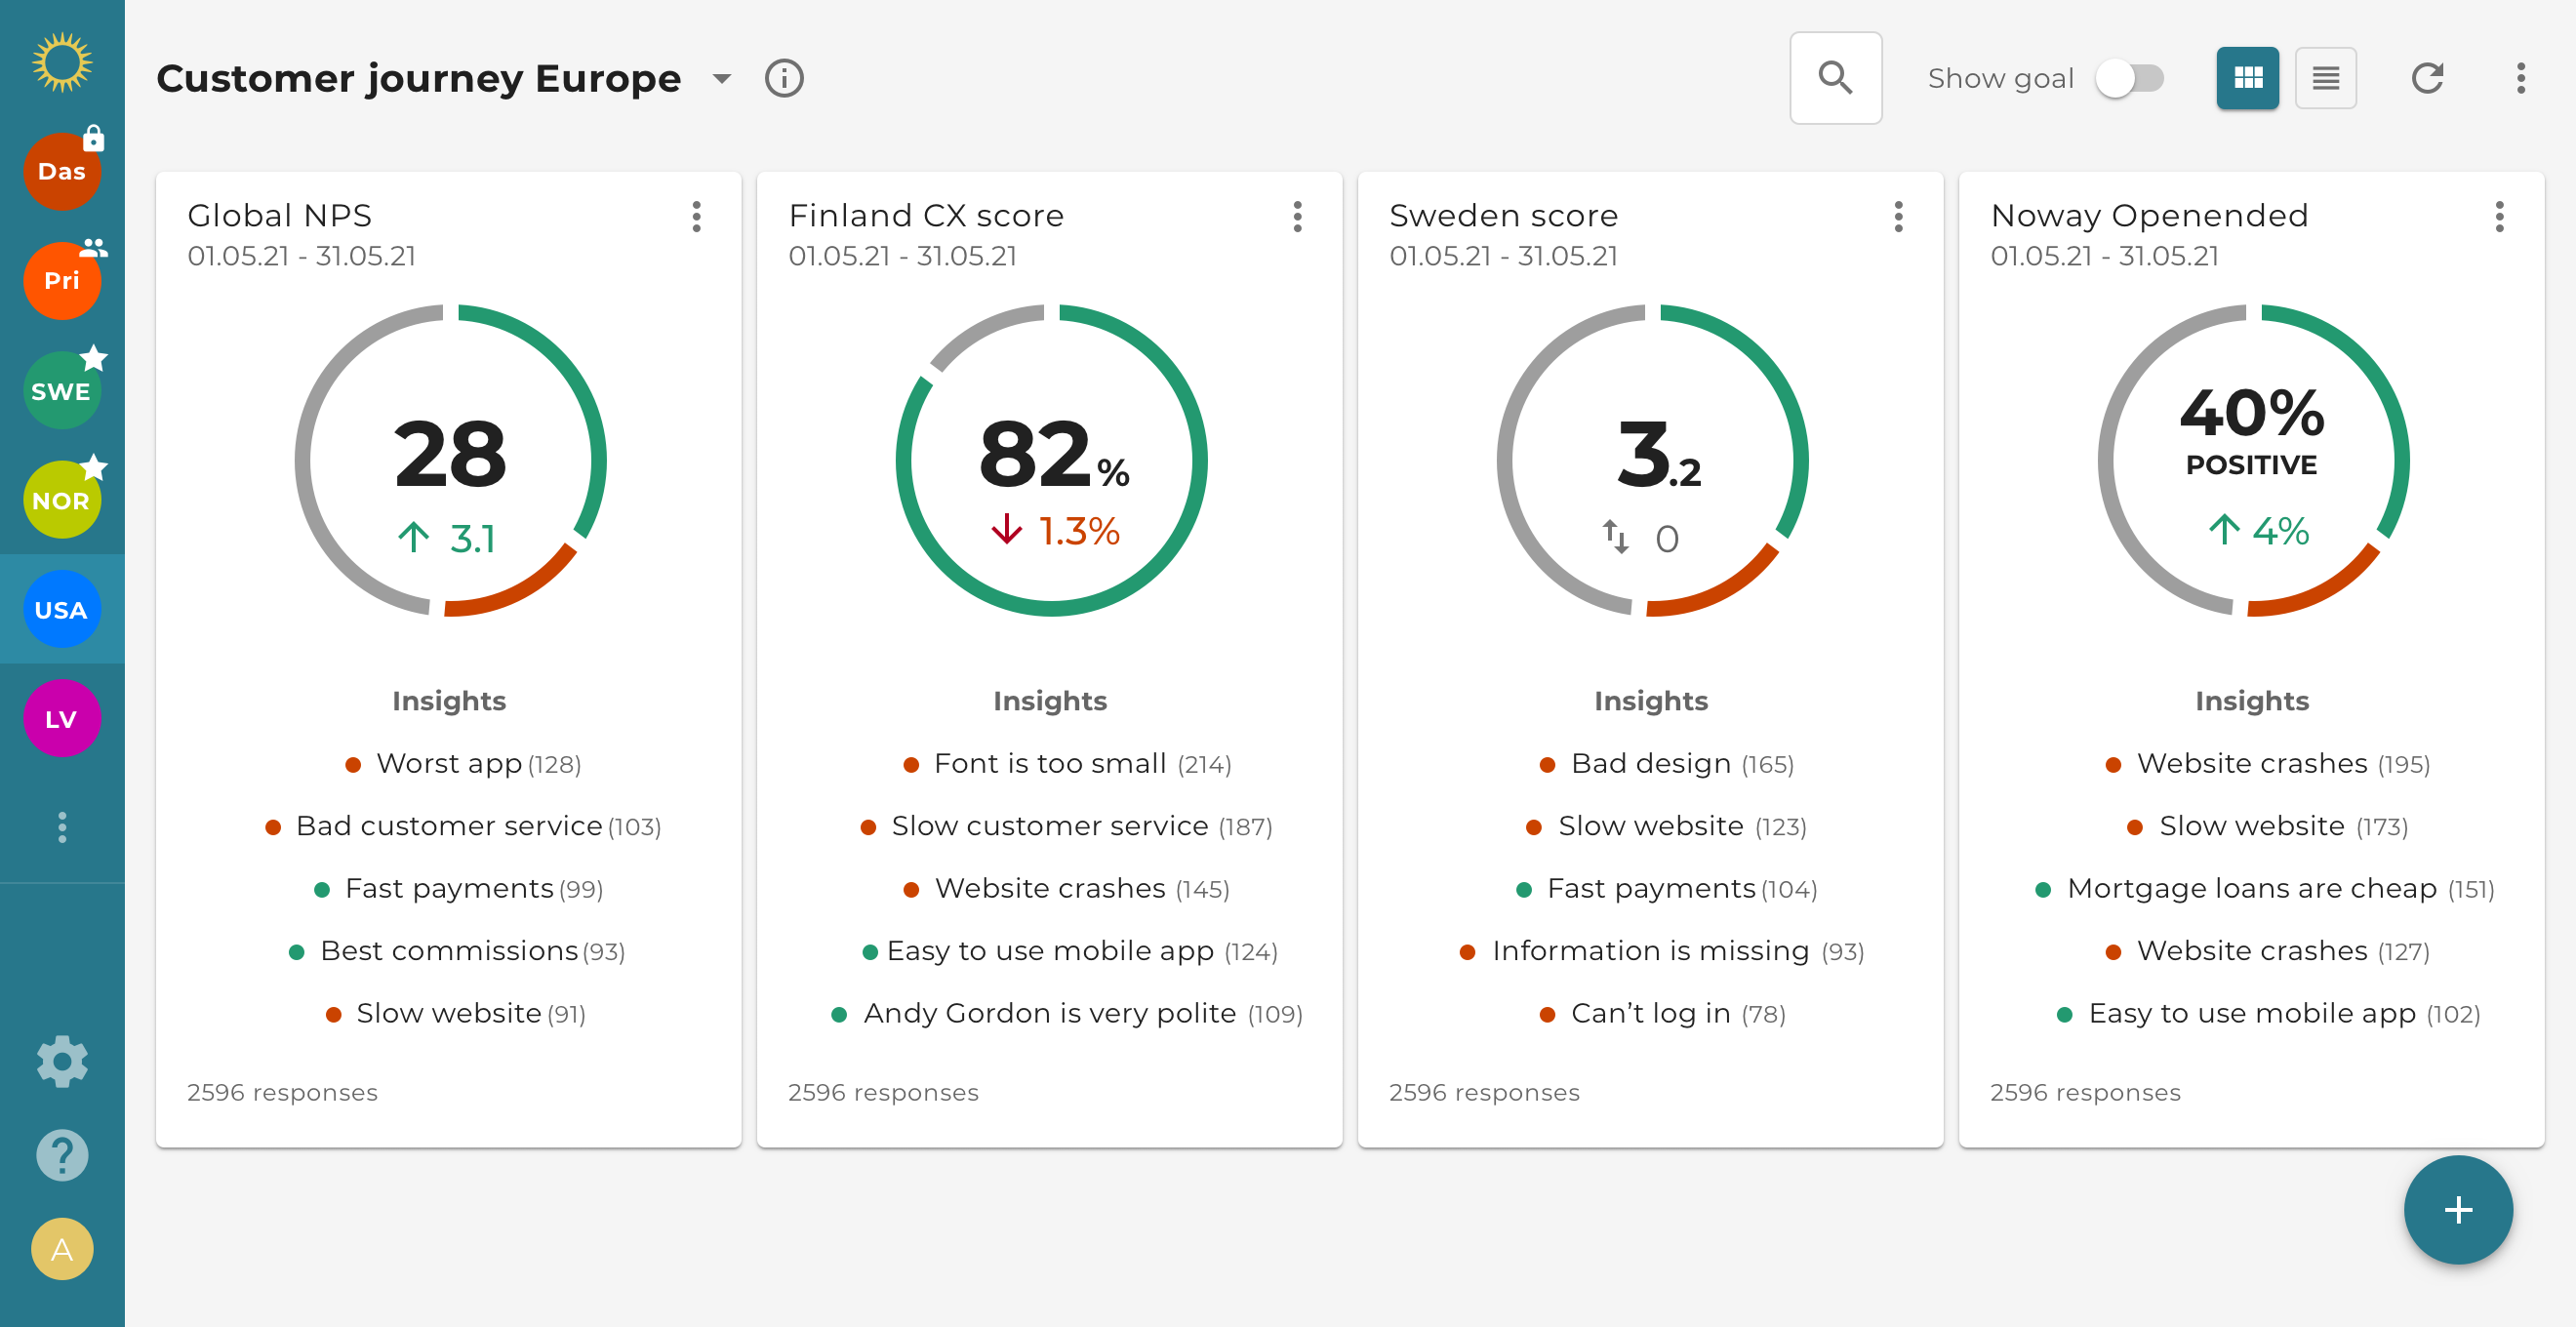
Task: Enable the Show goal toggle
Action: pyautogui.click(x=2130, y=78)
